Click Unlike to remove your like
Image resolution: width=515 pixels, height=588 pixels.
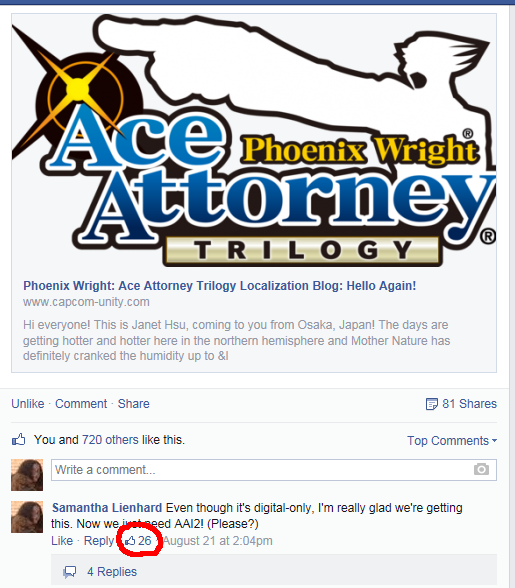click(28, 404)
